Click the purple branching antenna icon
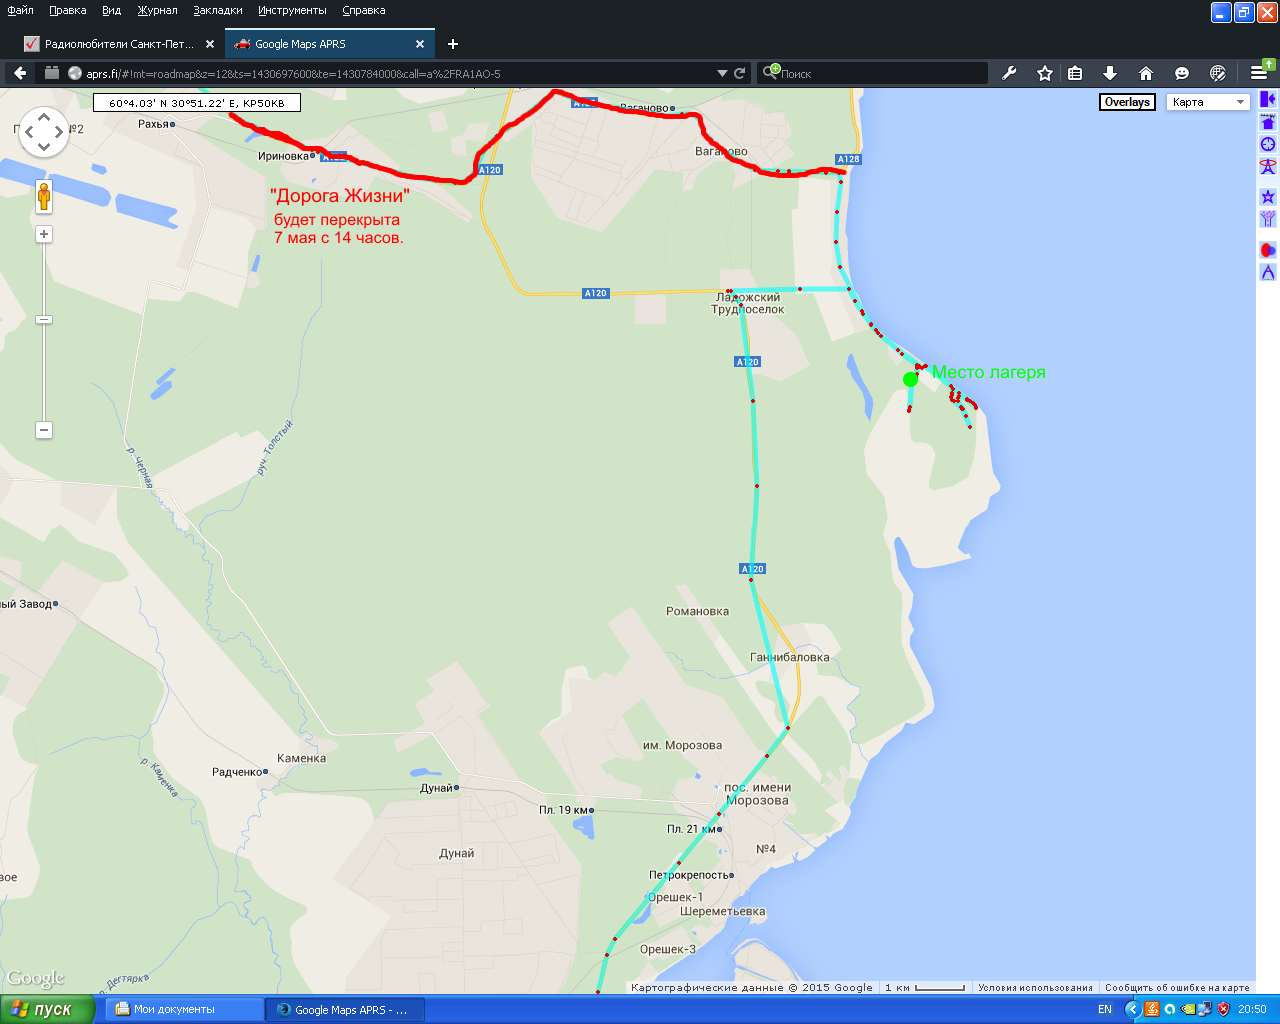1280x1024 pixels. pyautogui.click(x=1268, y=219)
